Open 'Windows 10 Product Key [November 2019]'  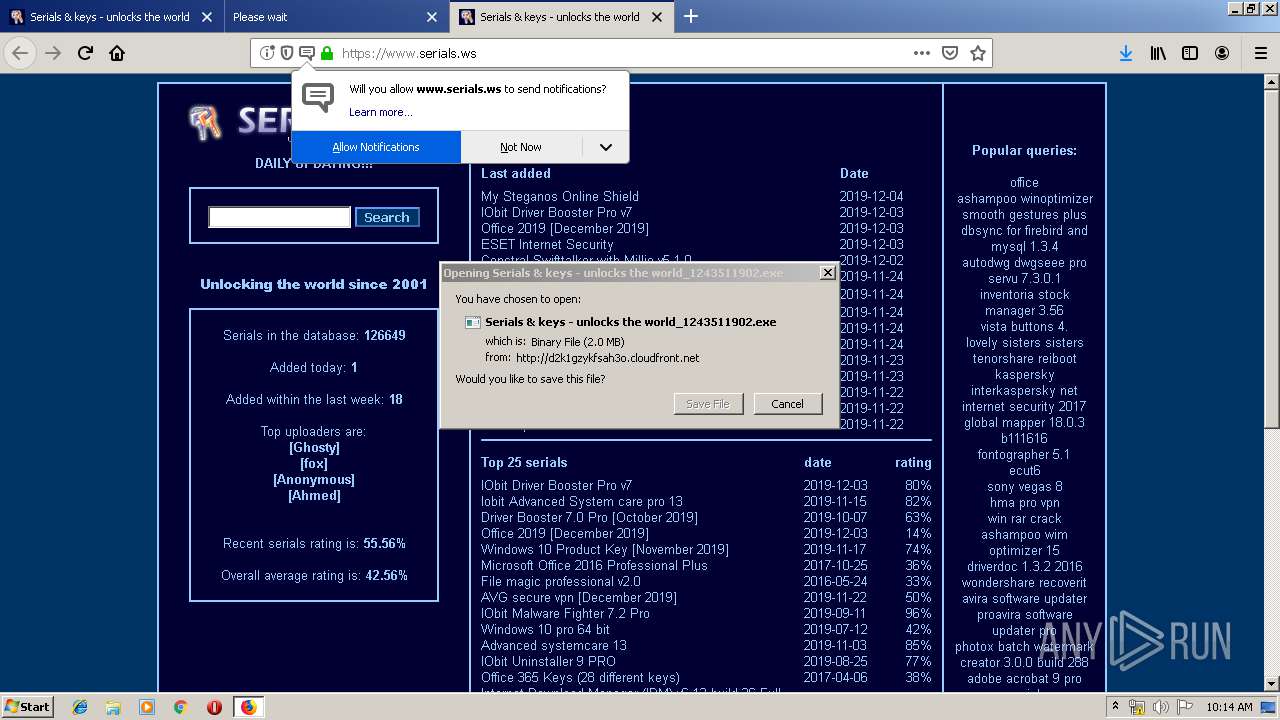pyautogui.click(x=604, y=549)
